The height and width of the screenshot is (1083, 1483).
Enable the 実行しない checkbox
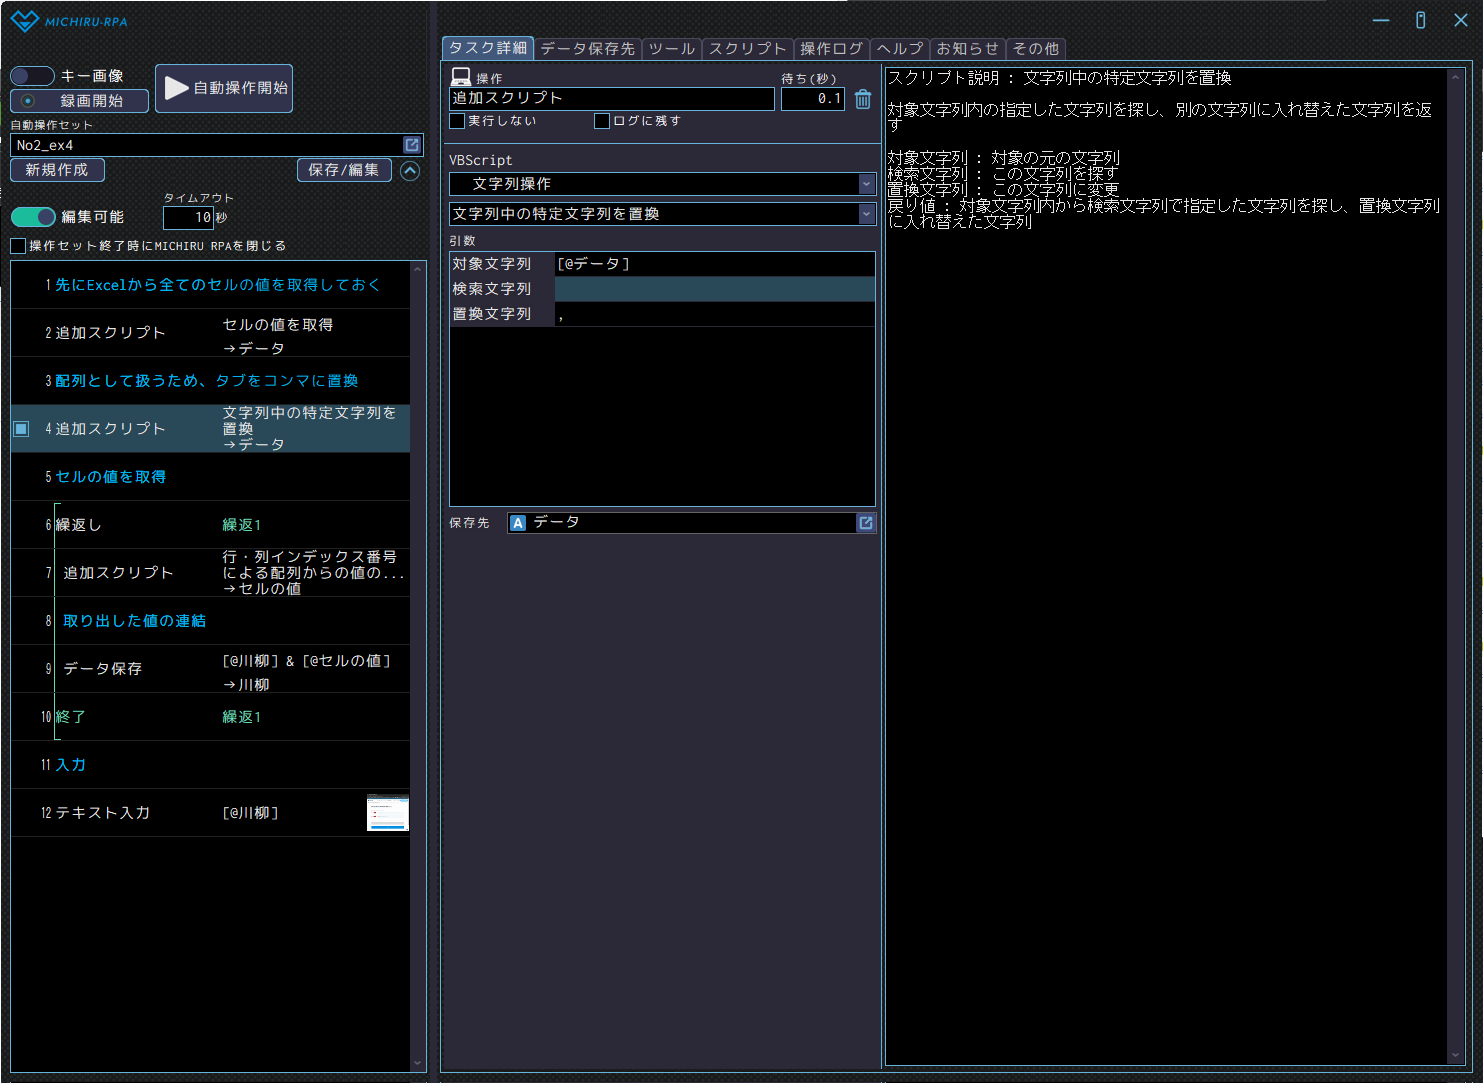pos(458,121)
